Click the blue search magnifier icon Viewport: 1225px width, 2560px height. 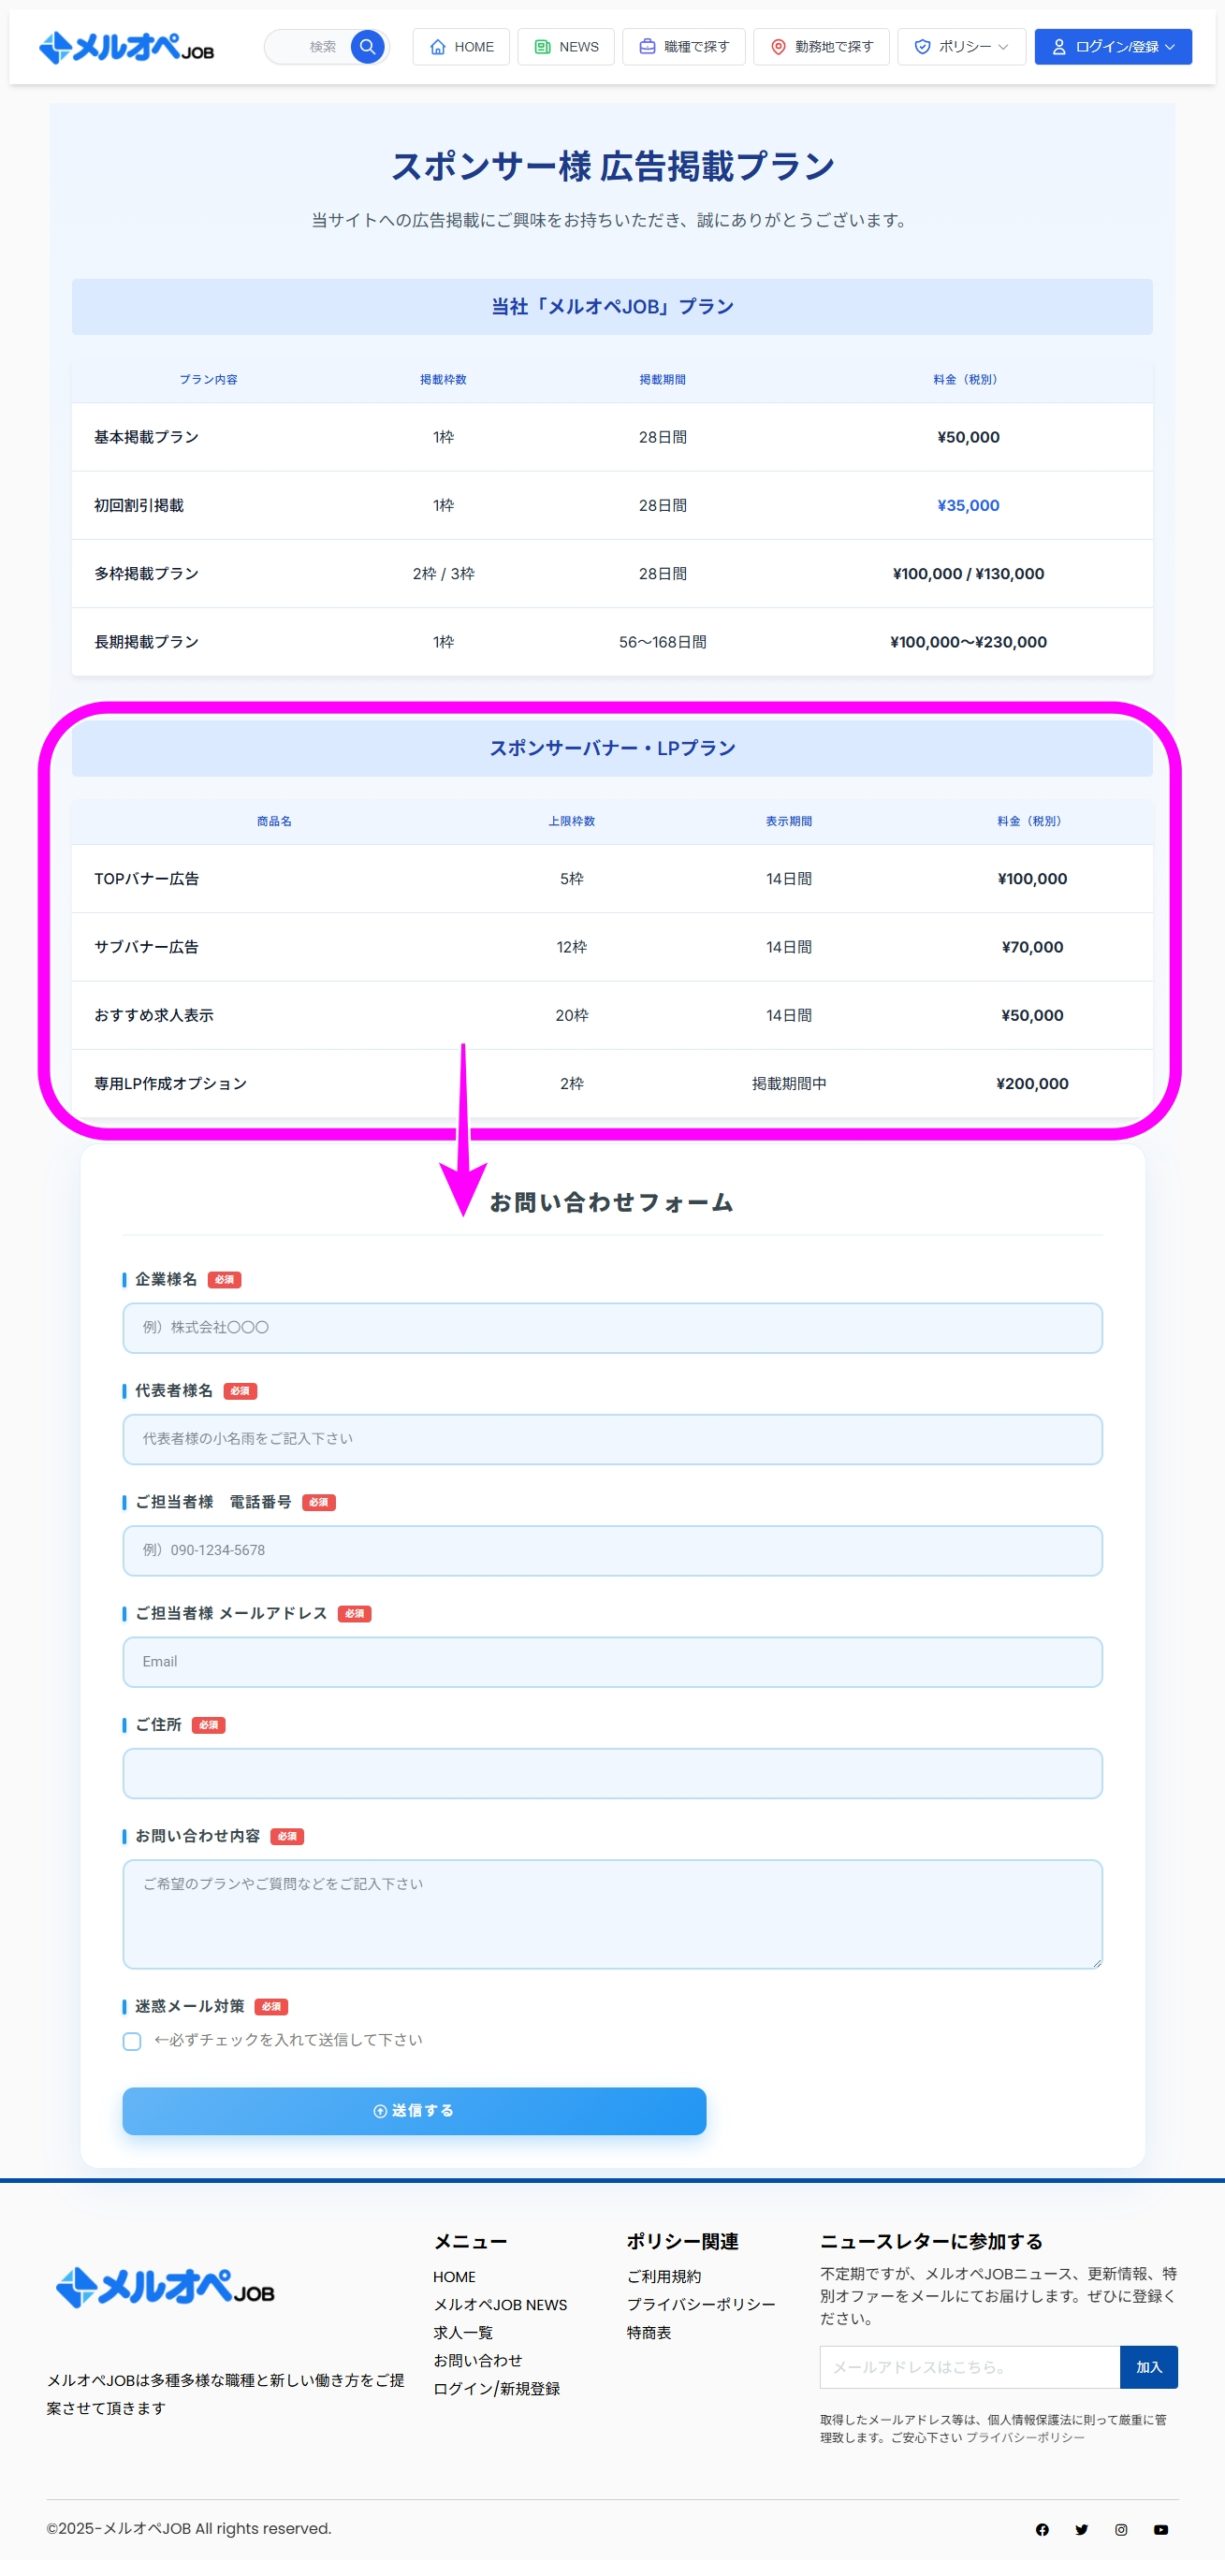368,46
